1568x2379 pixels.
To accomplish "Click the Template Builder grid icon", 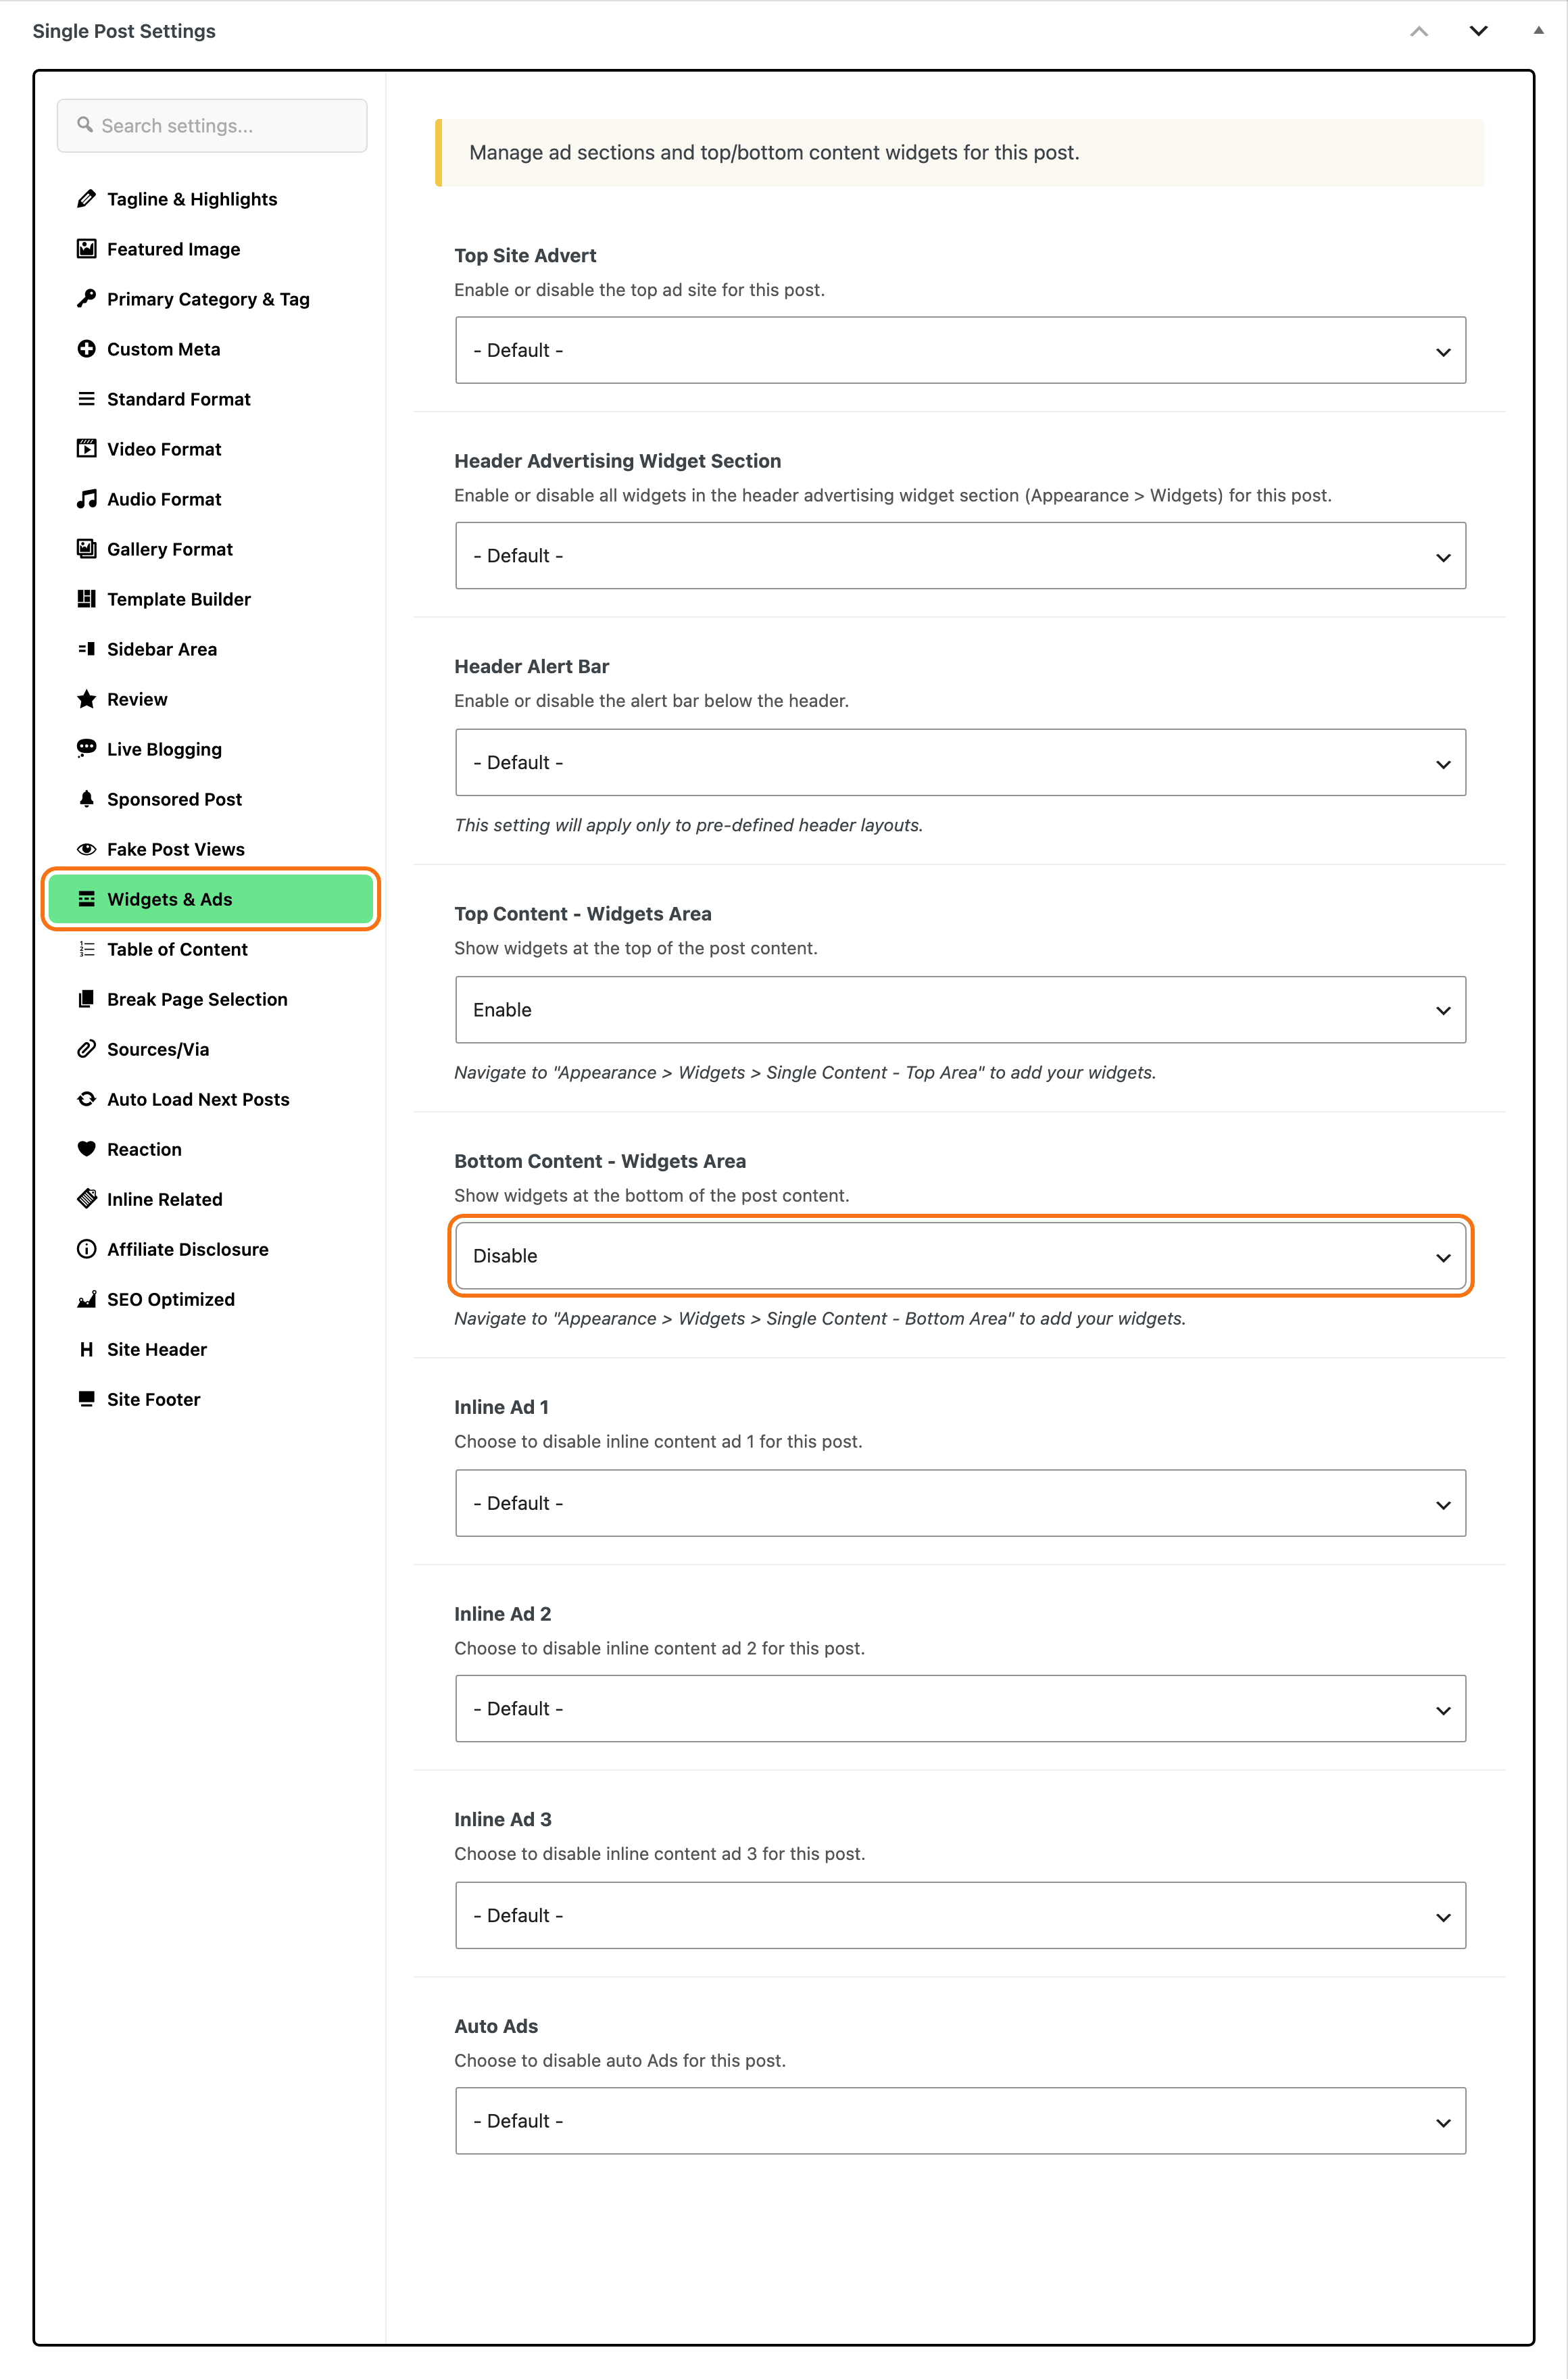I will 87,599.
